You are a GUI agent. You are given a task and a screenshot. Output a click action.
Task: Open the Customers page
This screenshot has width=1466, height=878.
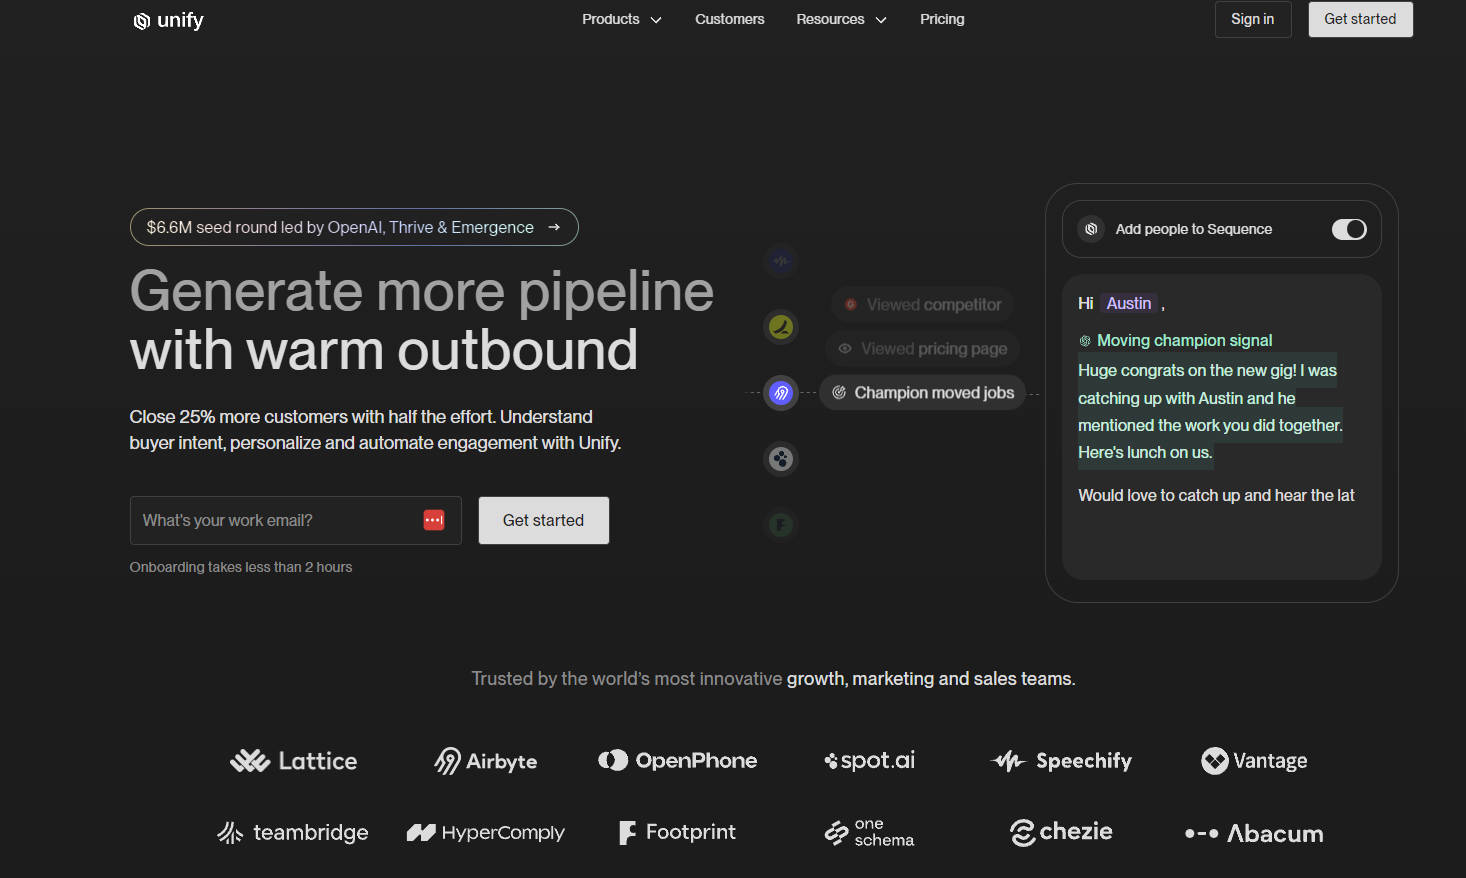(729, 19)
